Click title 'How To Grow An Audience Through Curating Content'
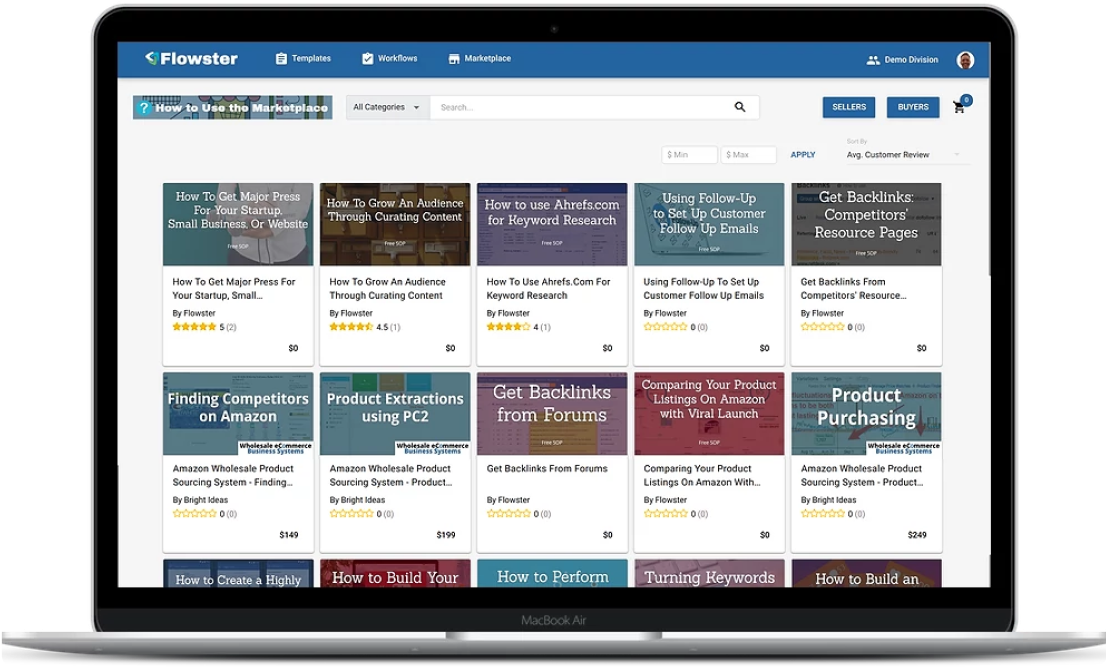 (x=387, y=288)
